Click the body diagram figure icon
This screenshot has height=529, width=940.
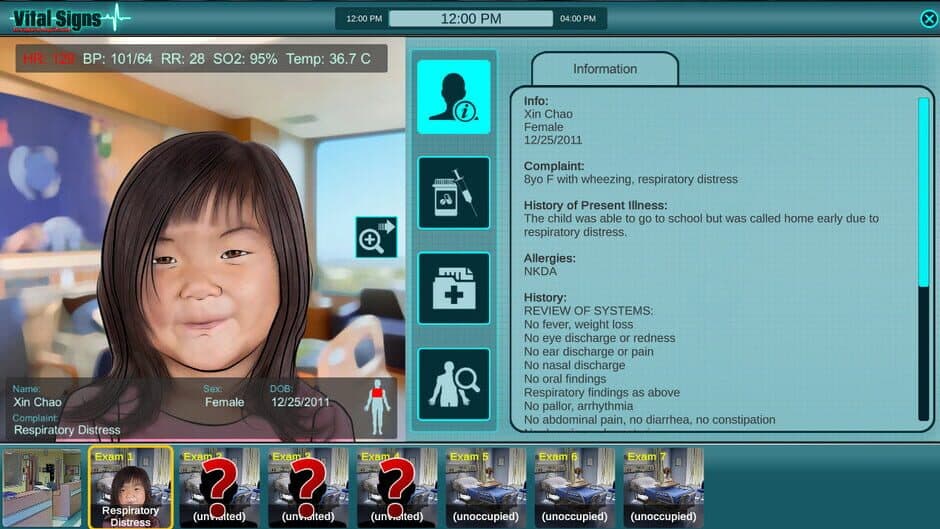[x=377, y=407]
